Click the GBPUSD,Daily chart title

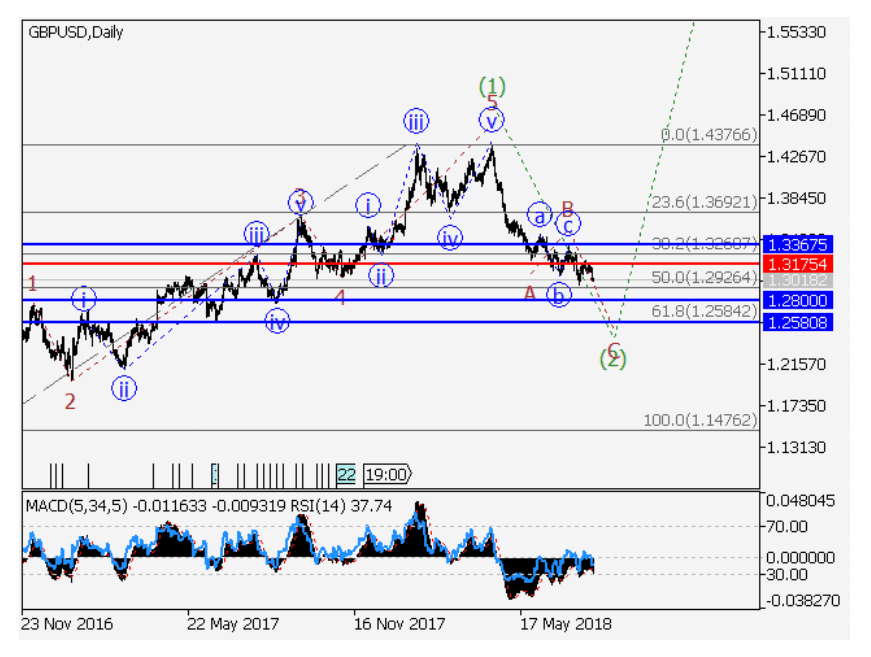coord(76,32)
